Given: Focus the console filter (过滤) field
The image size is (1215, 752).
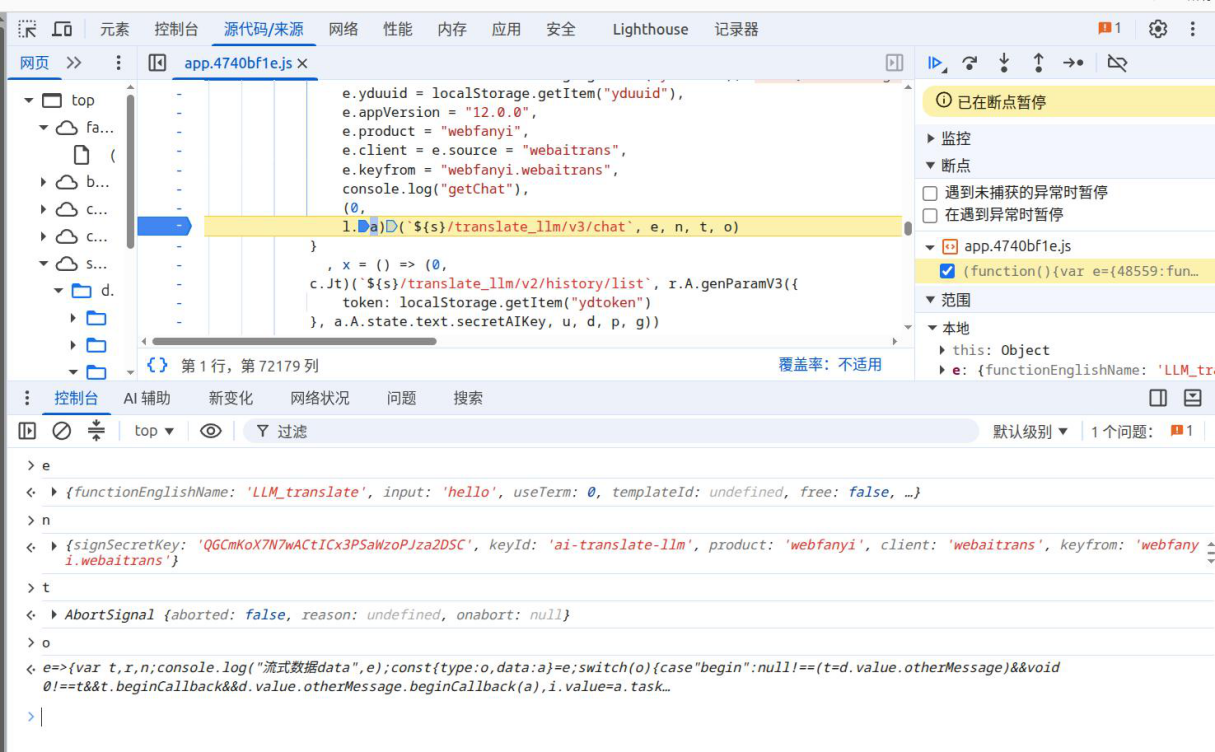Looking at the screenshot, I should pyautogui.click(x=610, y=431).
